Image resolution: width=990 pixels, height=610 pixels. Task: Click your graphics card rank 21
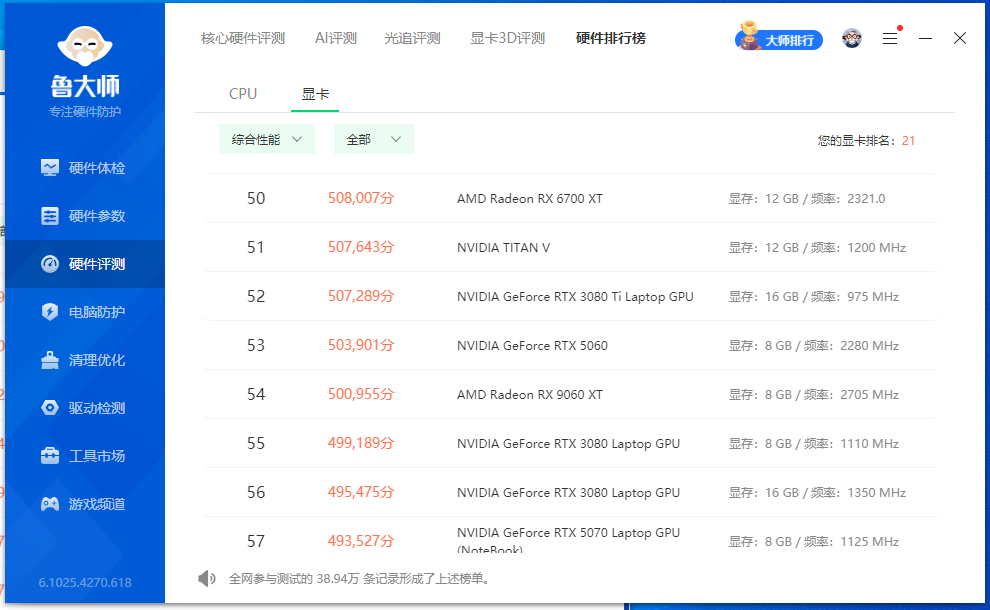909,141
